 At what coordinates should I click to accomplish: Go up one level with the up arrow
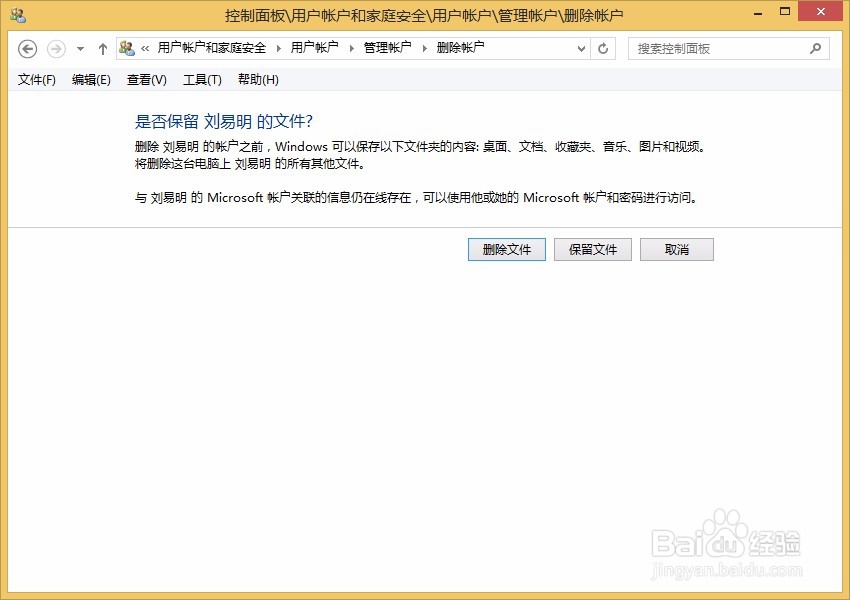(x=103, y=49)
